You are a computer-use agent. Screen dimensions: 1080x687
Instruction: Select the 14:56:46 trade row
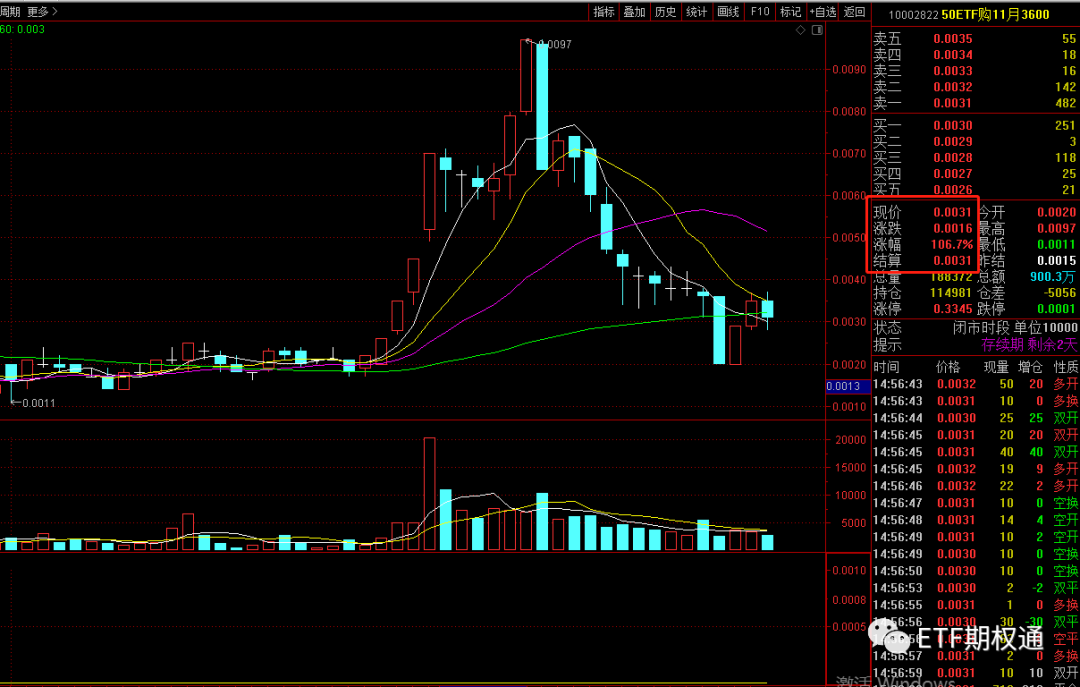pos(975,486)
